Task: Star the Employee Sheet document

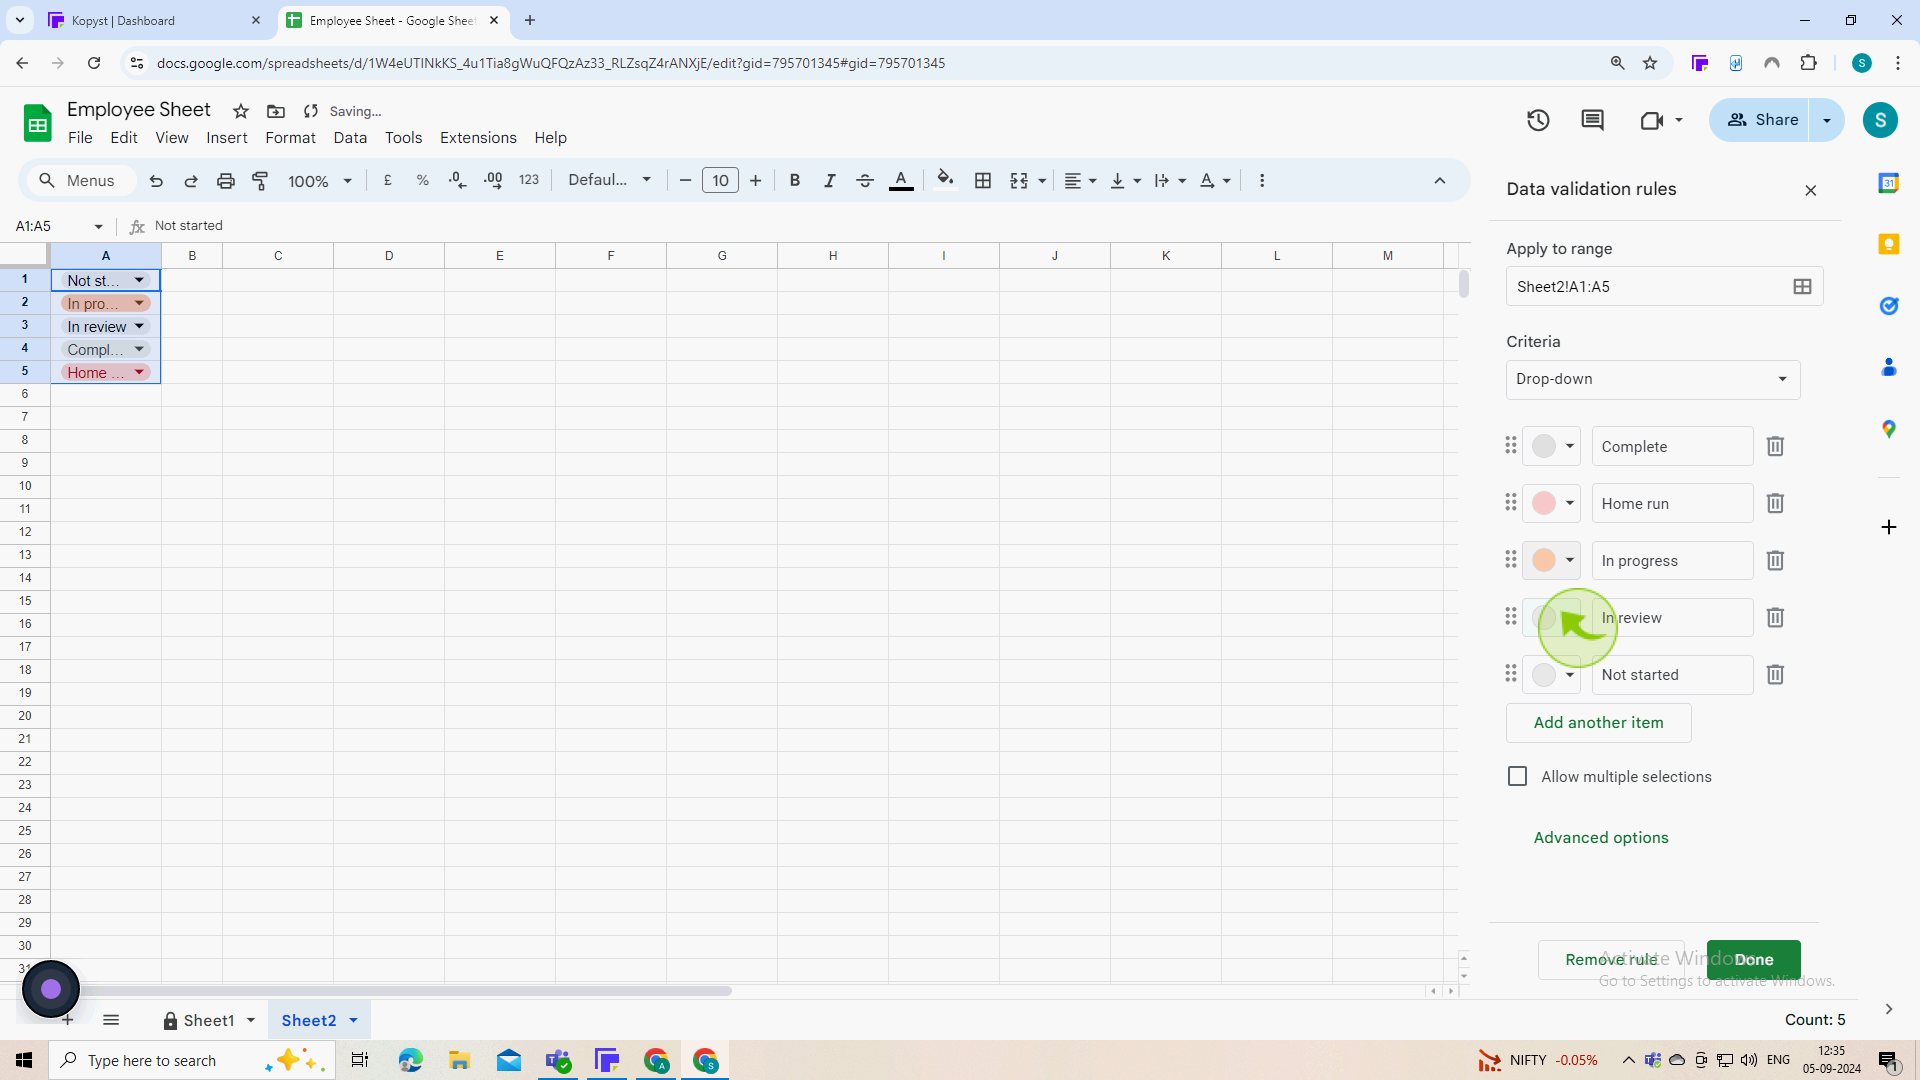Action: 241,111
